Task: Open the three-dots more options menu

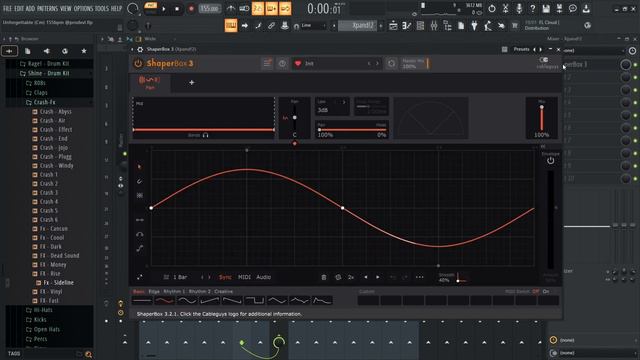Action: (420, 277)
